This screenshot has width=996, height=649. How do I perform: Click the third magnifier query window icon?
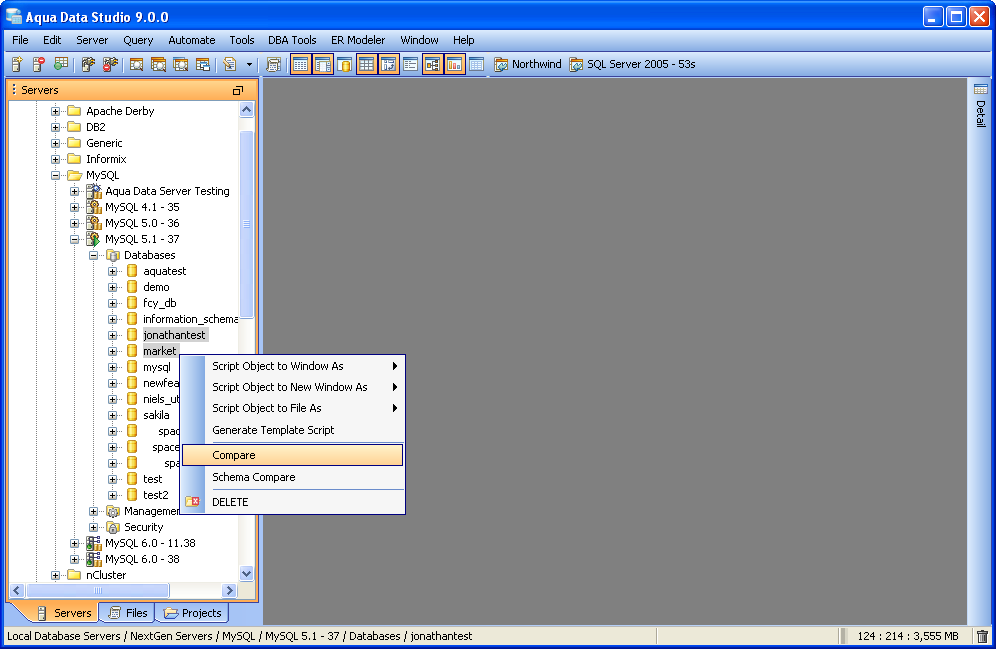pos(180,64)
